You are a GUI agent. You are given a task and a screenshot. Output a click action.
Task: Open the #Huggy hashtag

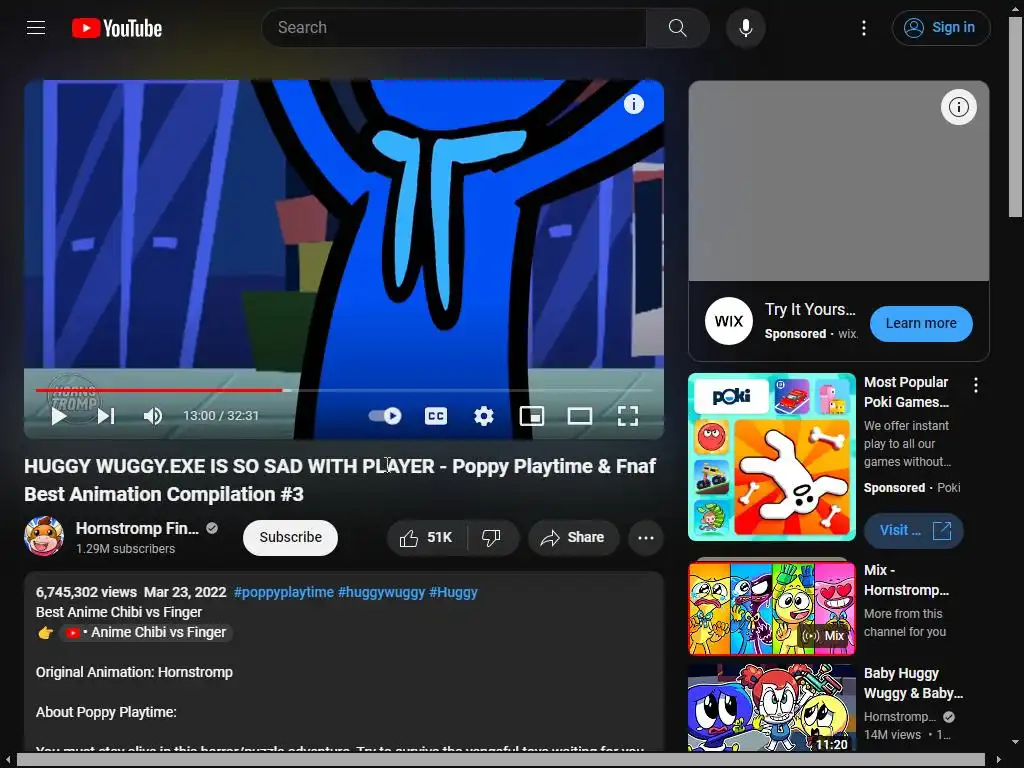click(453, 592)
